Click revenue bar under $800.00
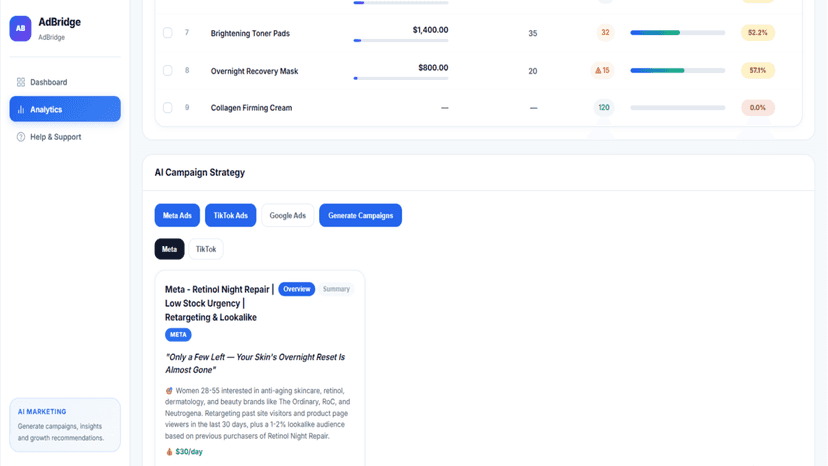Screen dimensions: 828x466 401,78
